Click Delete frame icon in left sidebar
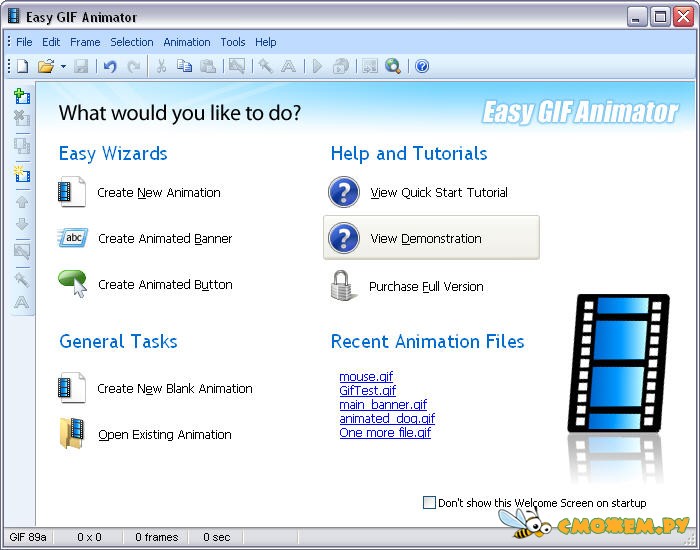The image size is (700, 550). (22, 118)
